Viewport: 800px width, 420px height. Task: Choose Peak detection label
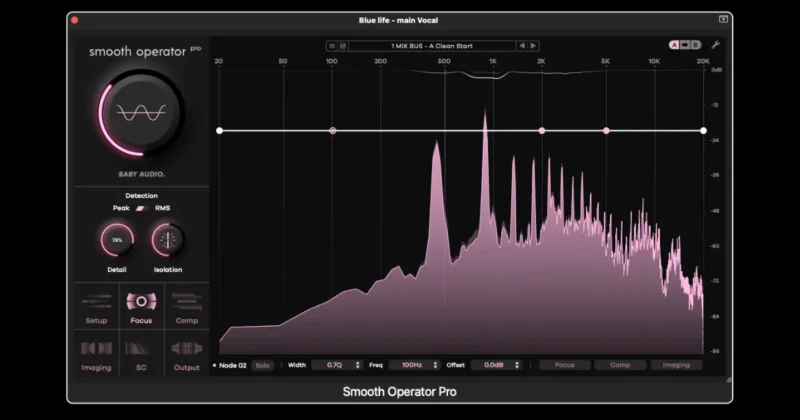(121, 208)
